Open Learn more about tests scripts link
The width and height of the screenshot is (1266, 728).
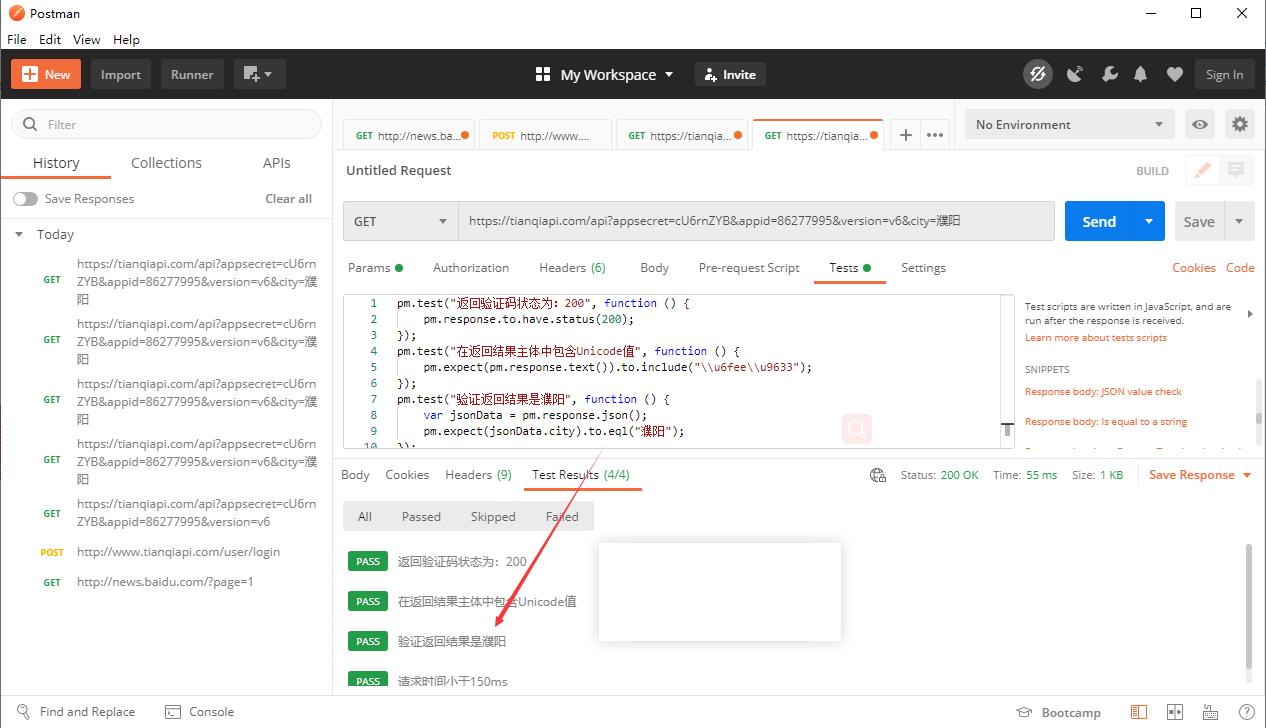(1095, 338)
